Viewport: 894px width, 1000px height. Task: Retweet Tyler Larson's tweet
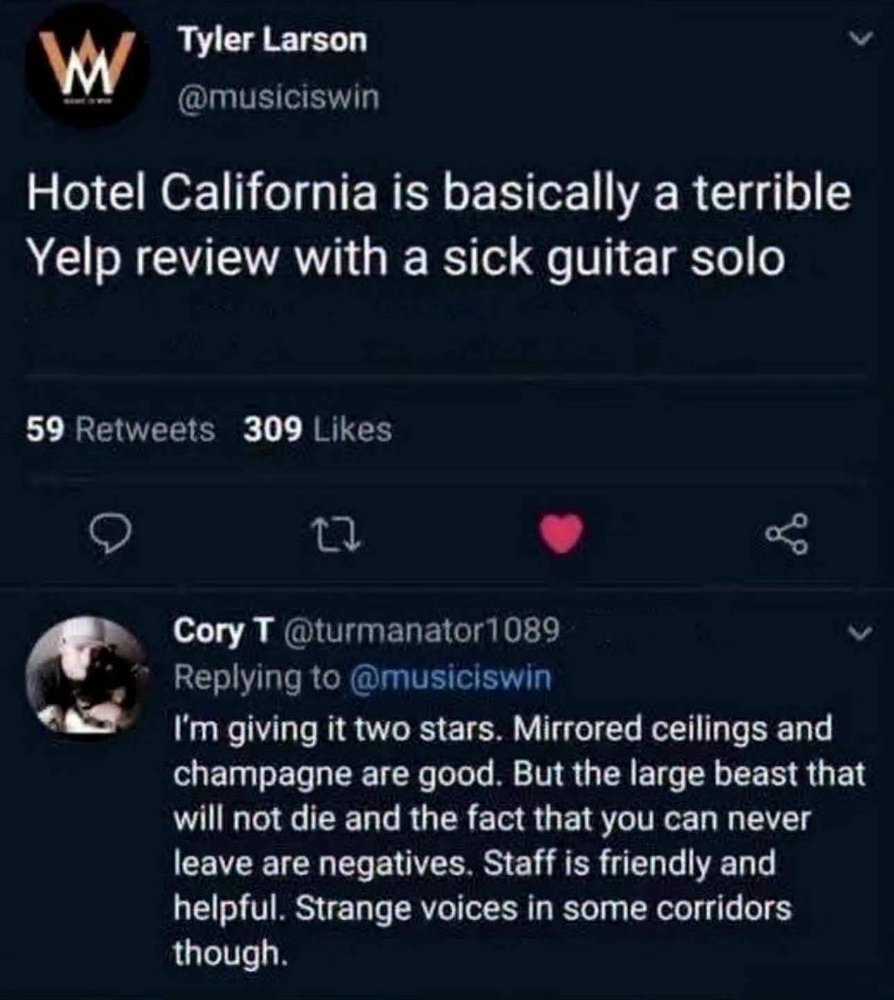pyautogui.click(x=336, y=534)
